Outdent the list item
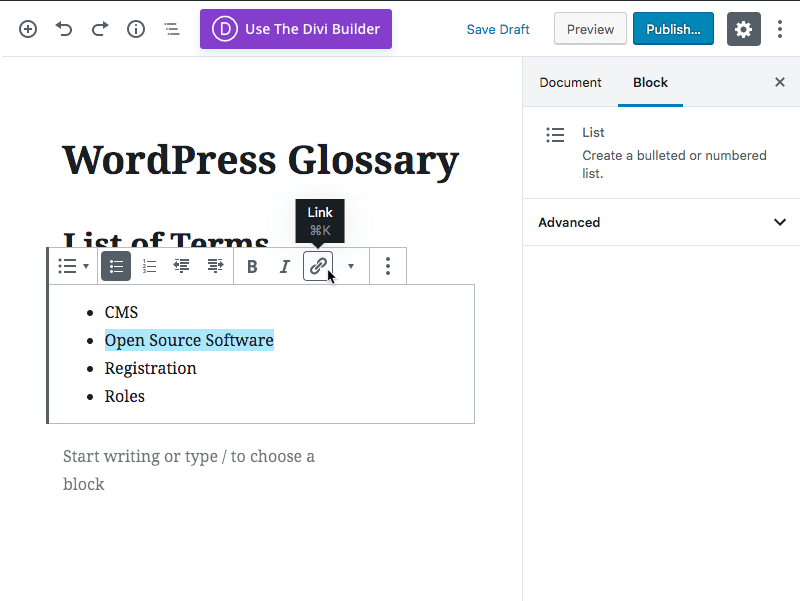 tap(182, 266)
